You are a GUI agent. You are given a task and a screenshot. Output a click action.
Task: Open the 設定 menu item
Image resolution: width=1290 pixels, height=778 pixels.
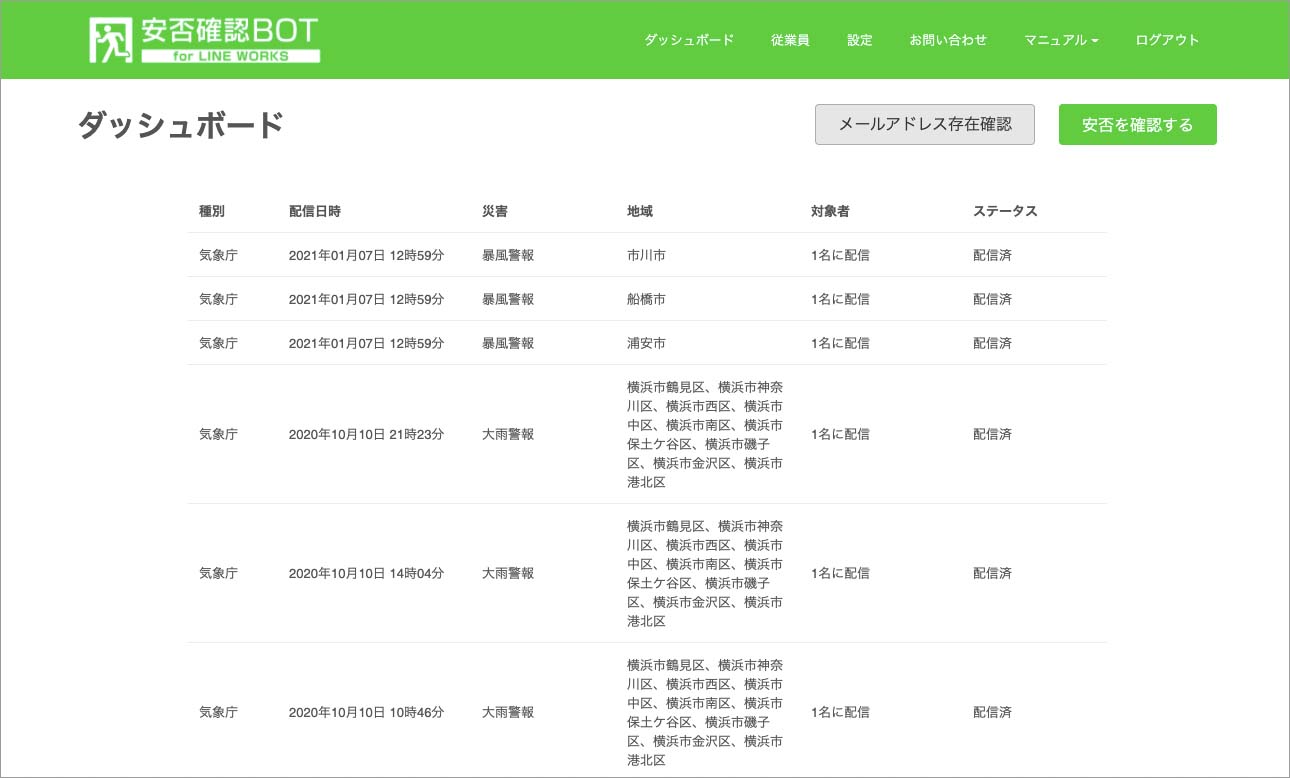pyautogui.click(x=859, y=40)
